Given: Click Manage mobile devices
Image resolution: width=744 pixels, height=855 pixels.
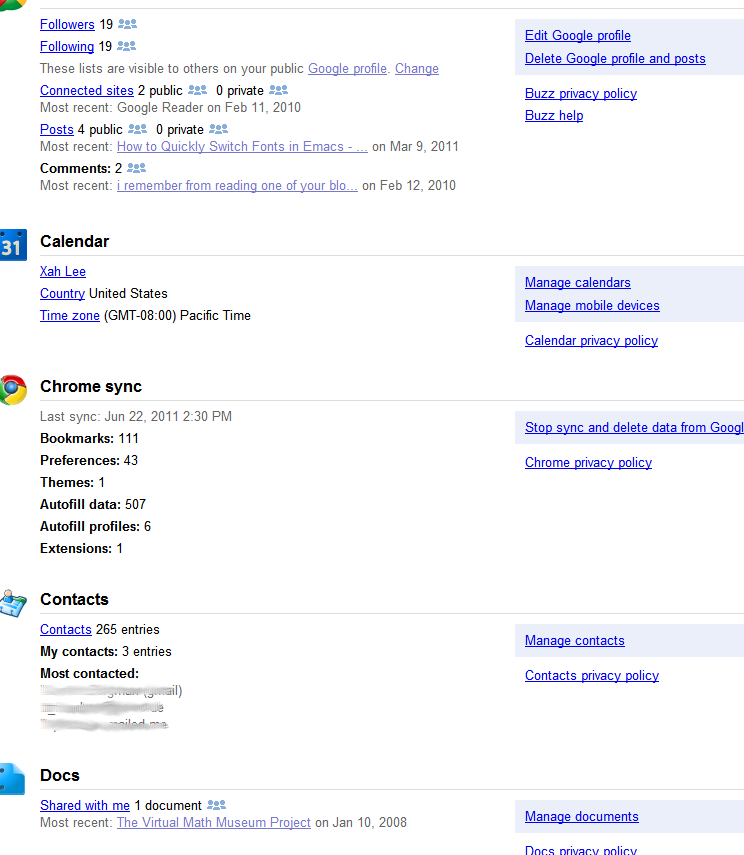Looking at the screenshot, I should (592, 305).
